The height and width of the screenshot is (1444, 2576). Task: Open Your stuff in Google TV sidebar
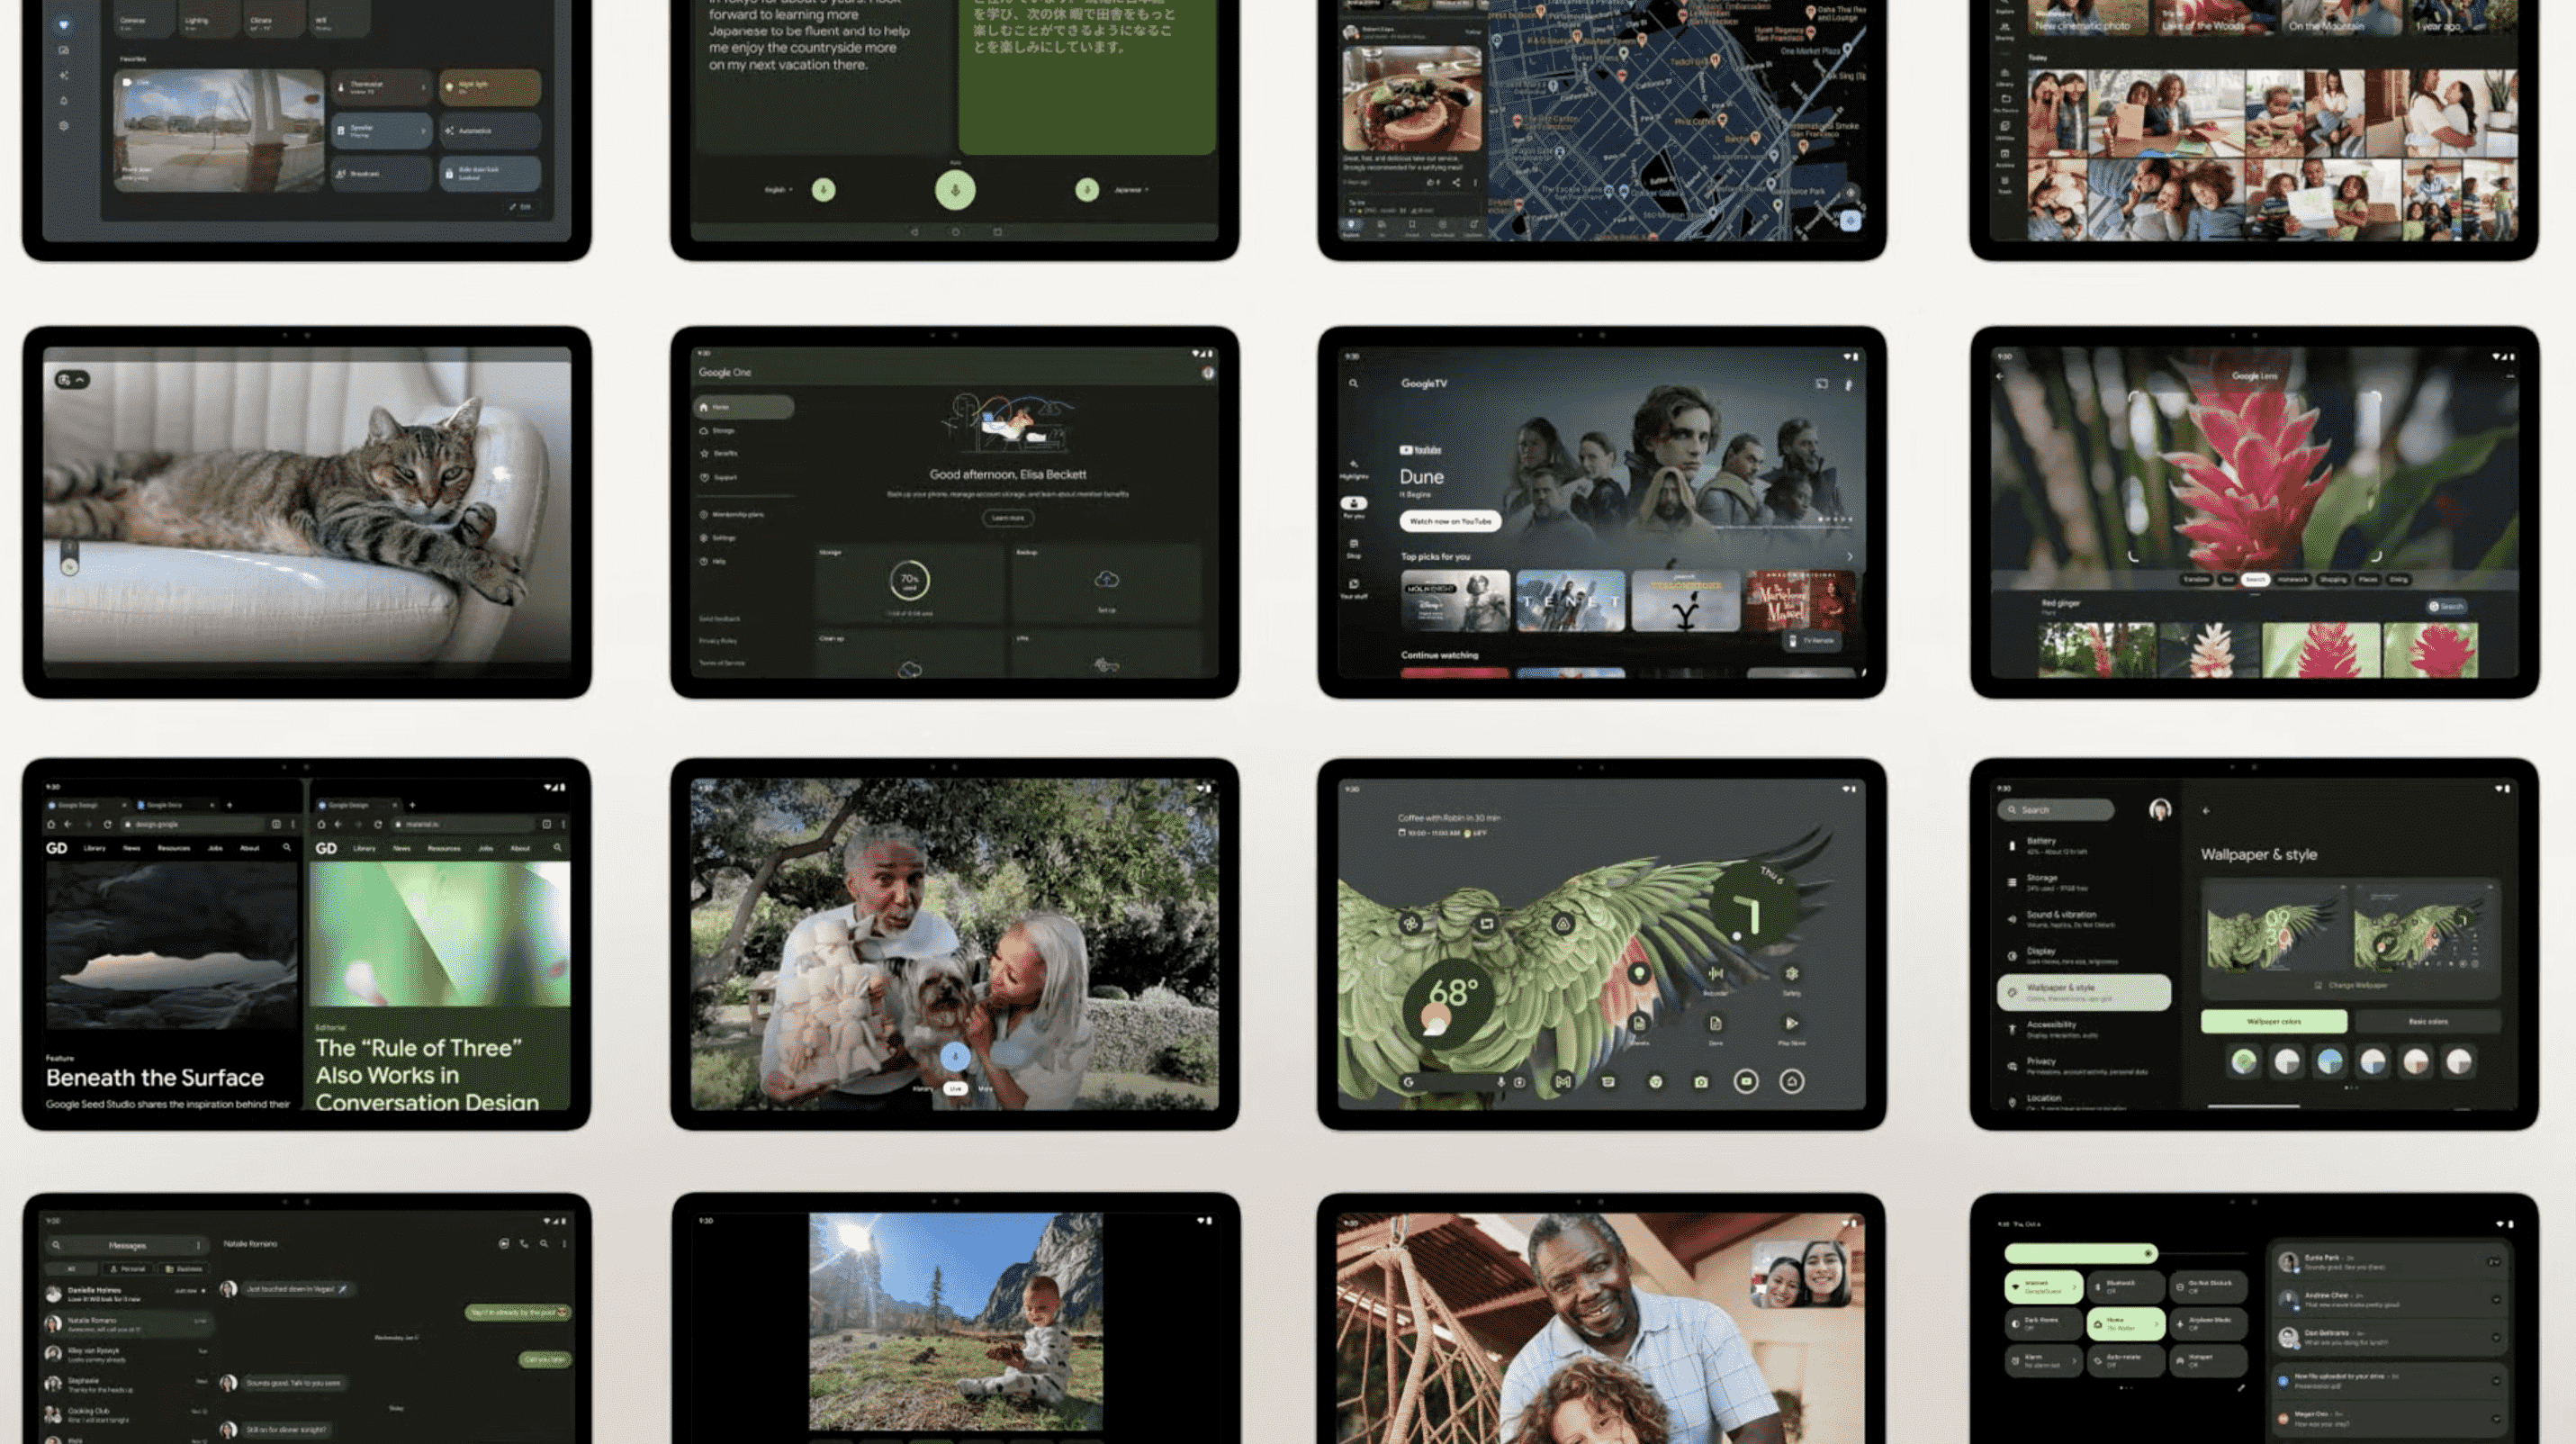[x=1353, y=588]
